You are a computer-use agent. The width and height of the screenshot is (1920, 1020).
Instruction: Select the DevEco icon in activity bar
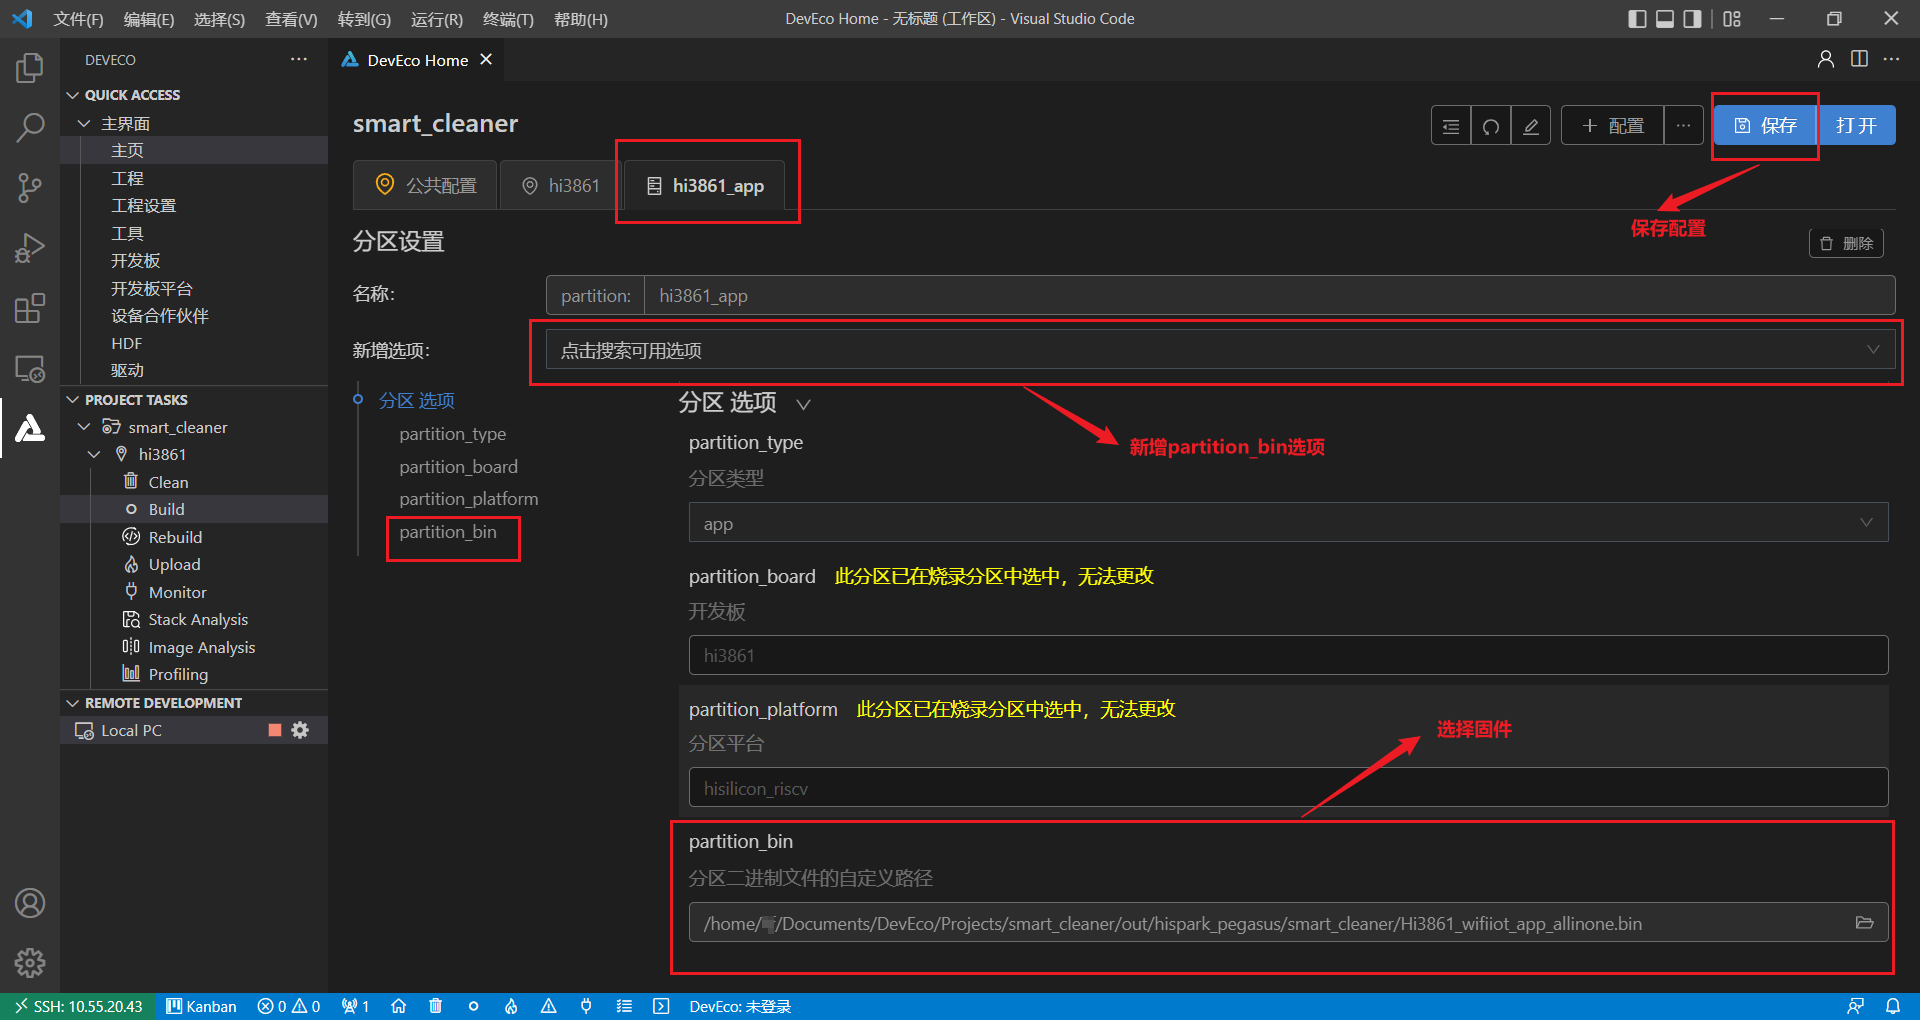[30, 428]
